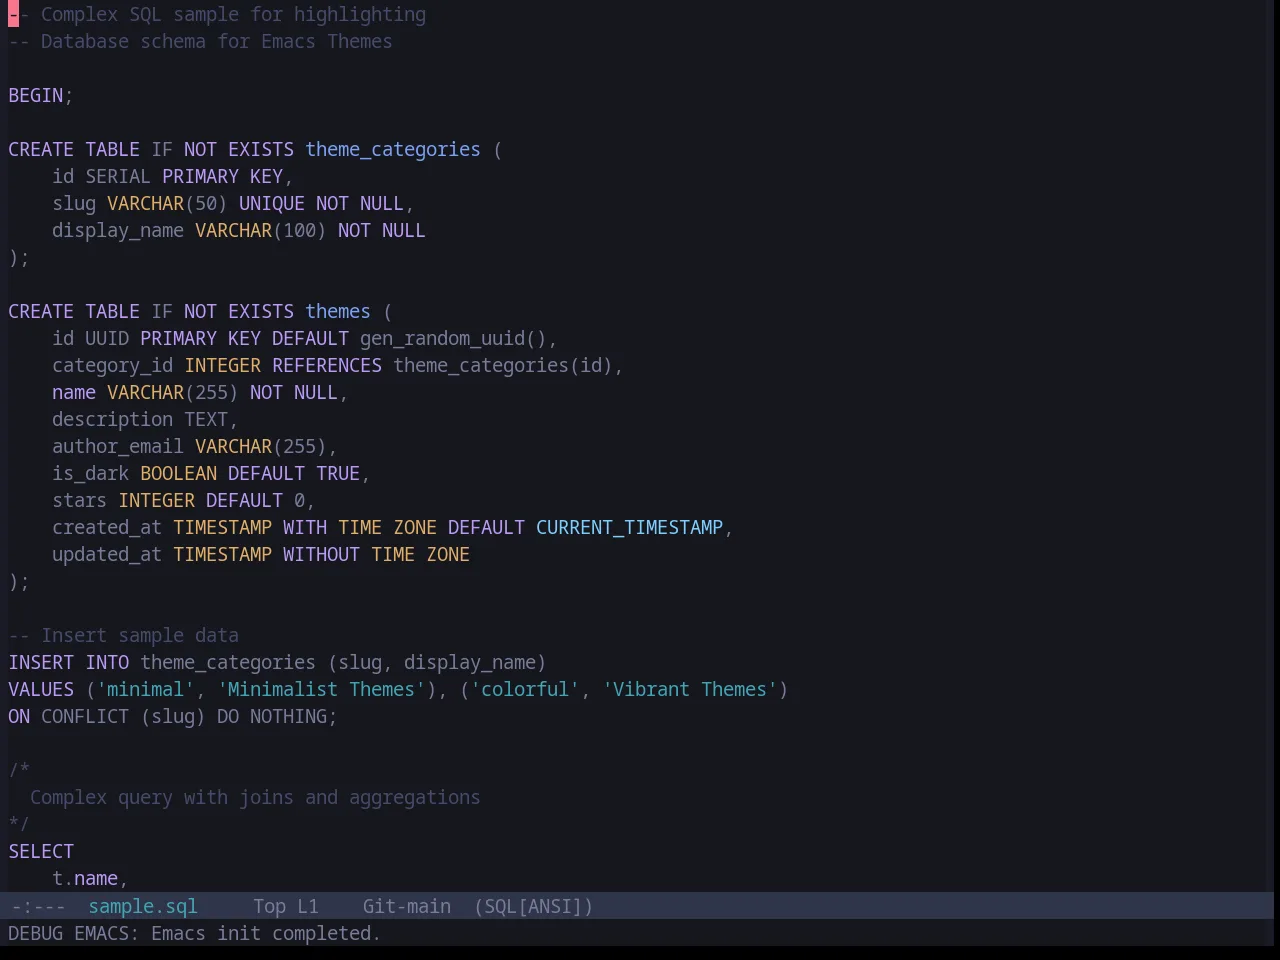This screenshot has height=960, width=1280.
Task: Click NOTHING keyword
Action: click(289, 716)
